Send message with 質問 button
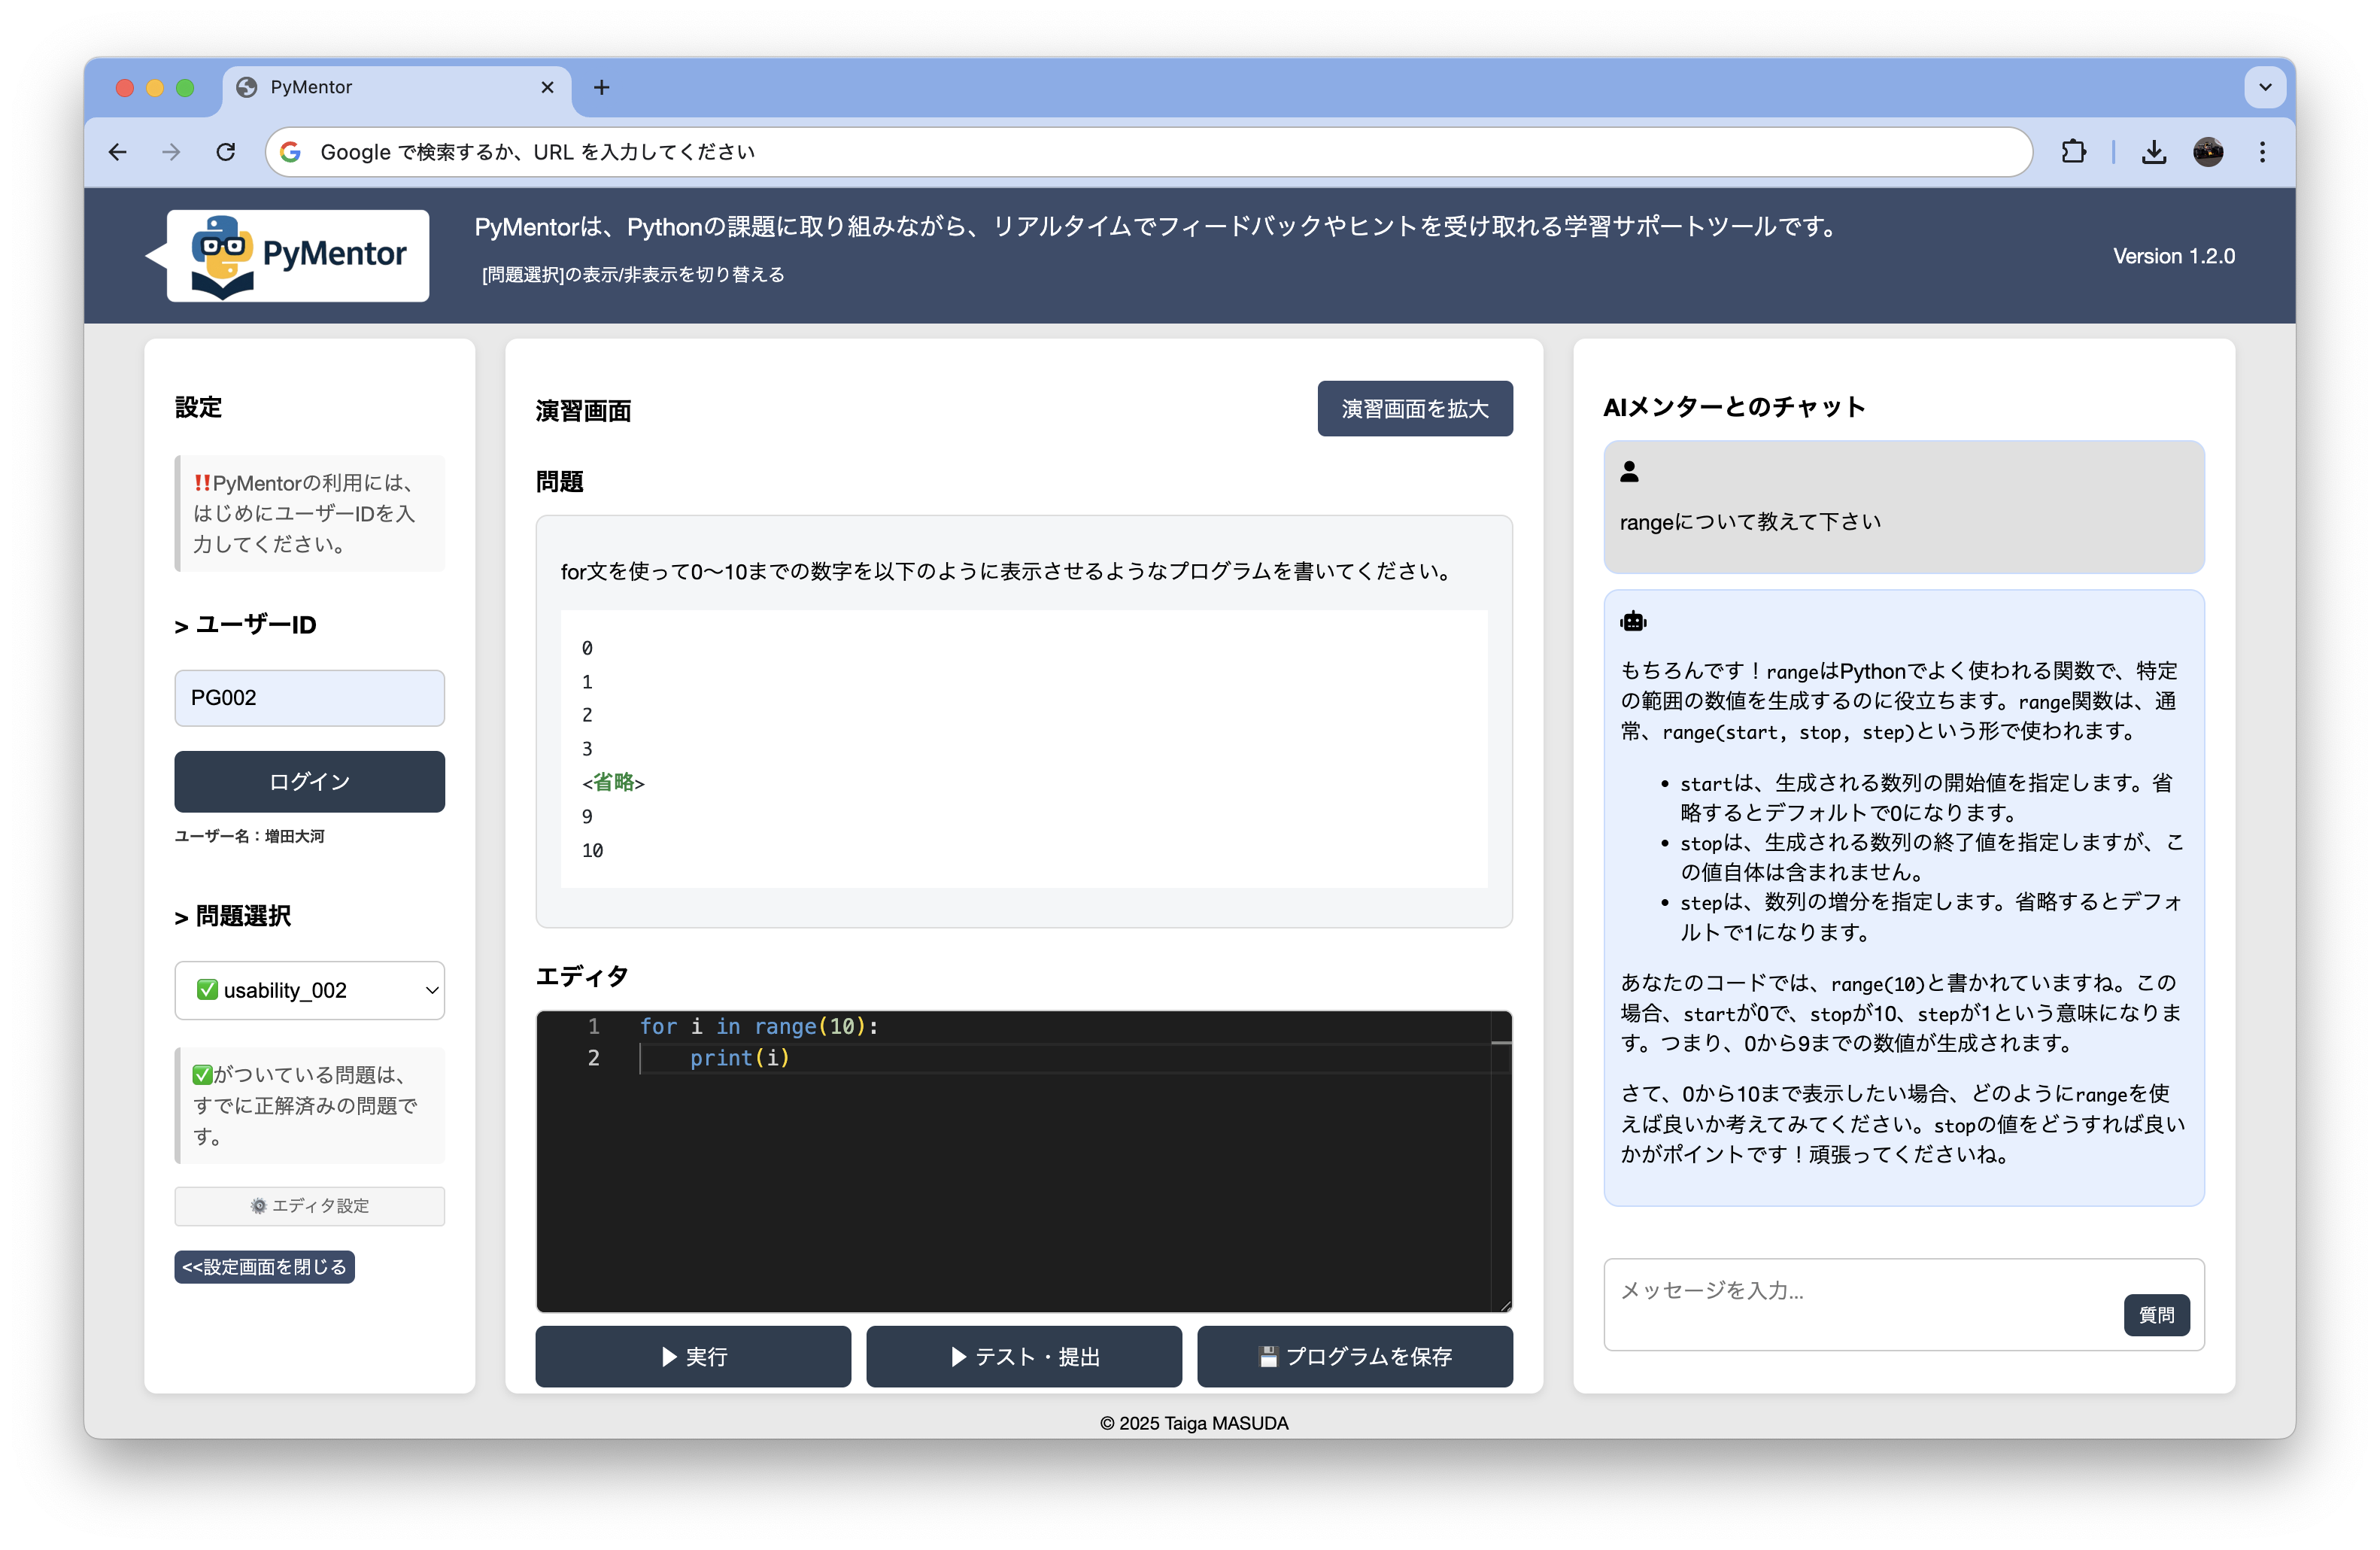Screen dimensions: 2380x1550 click(2156, 1315)
